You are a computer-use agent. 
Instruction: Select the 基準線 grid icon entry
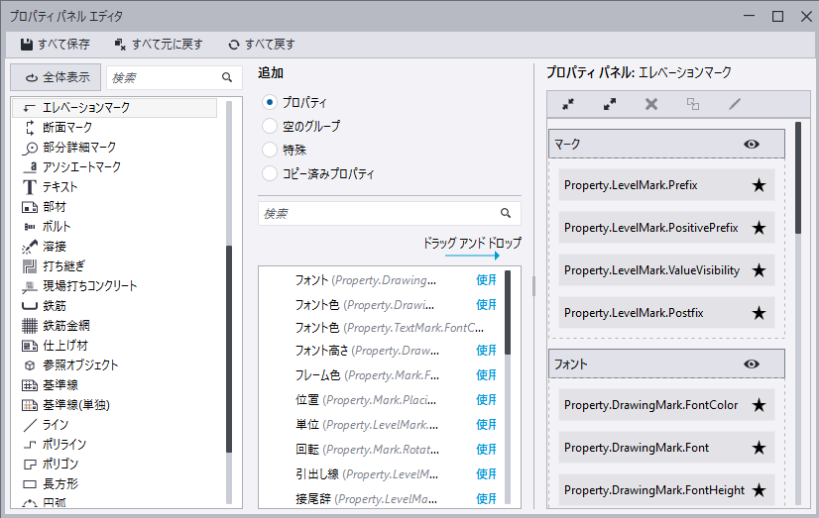29,385
